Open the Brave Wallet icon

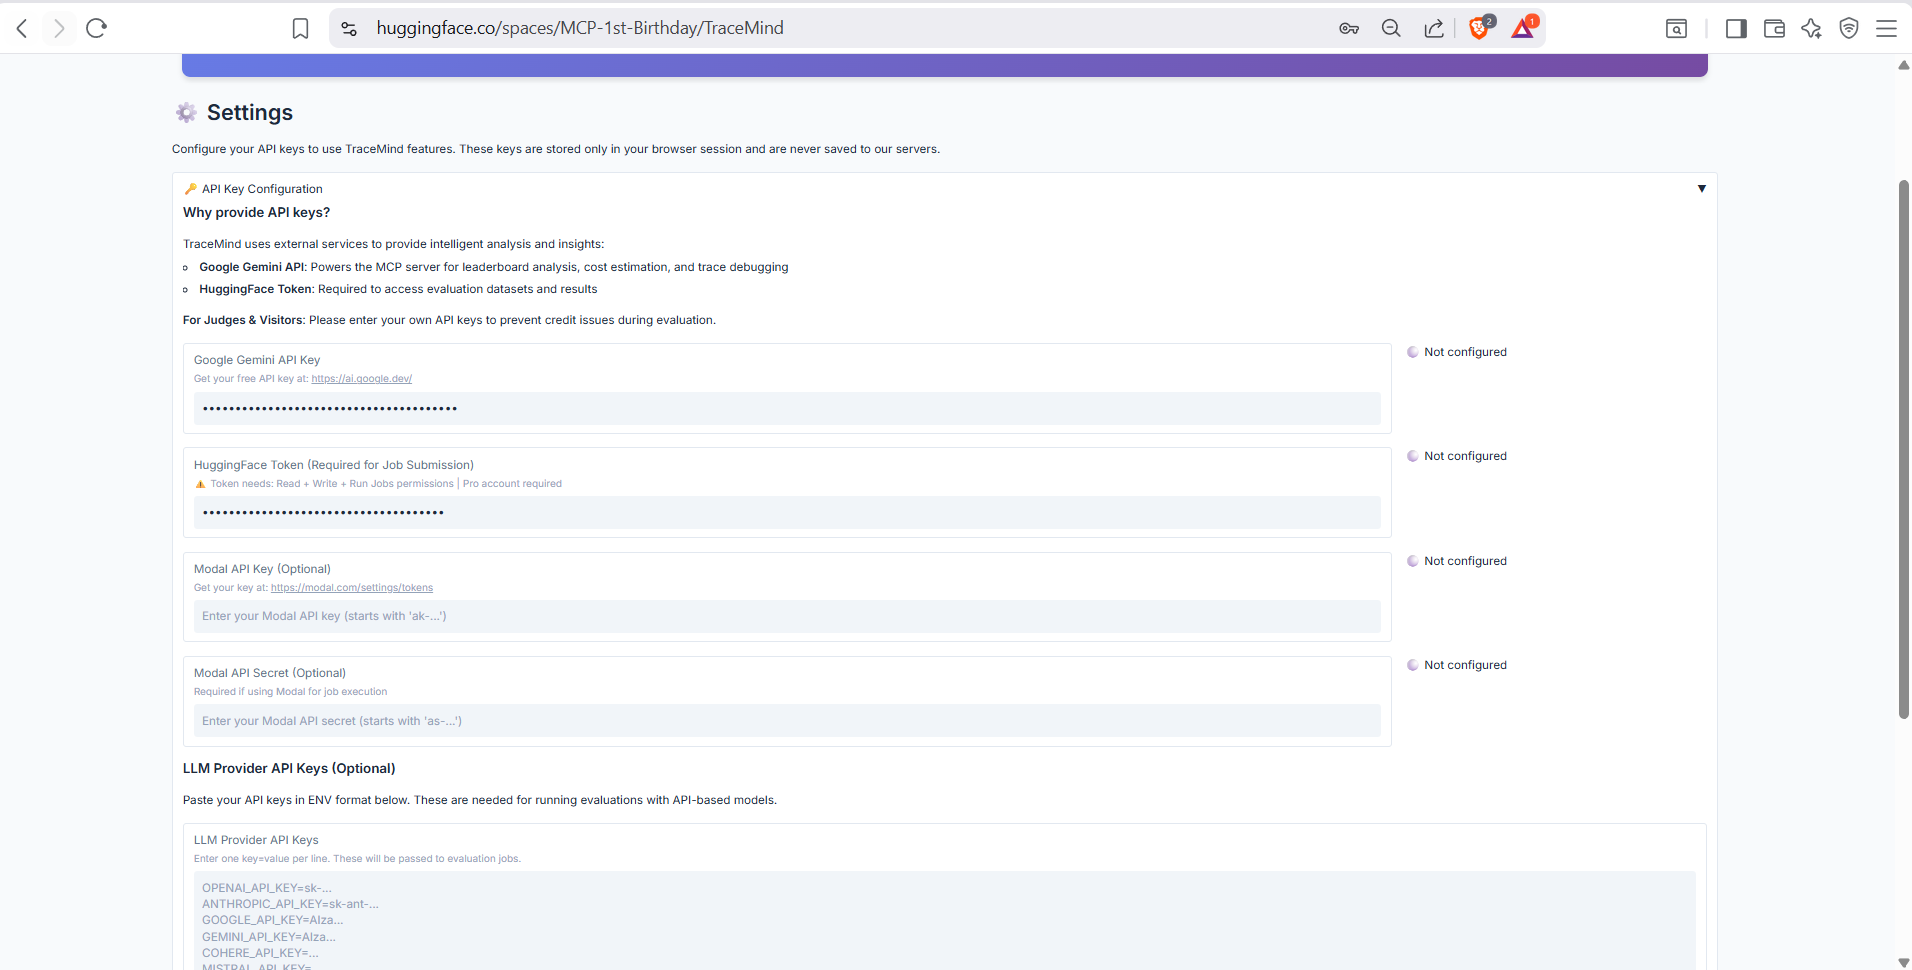pos(1774,29)
